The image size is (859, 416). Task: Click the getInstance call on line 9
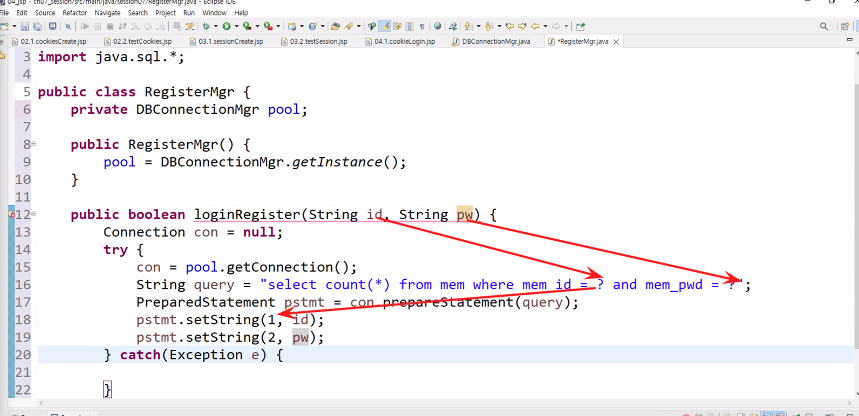coord(336,162)
